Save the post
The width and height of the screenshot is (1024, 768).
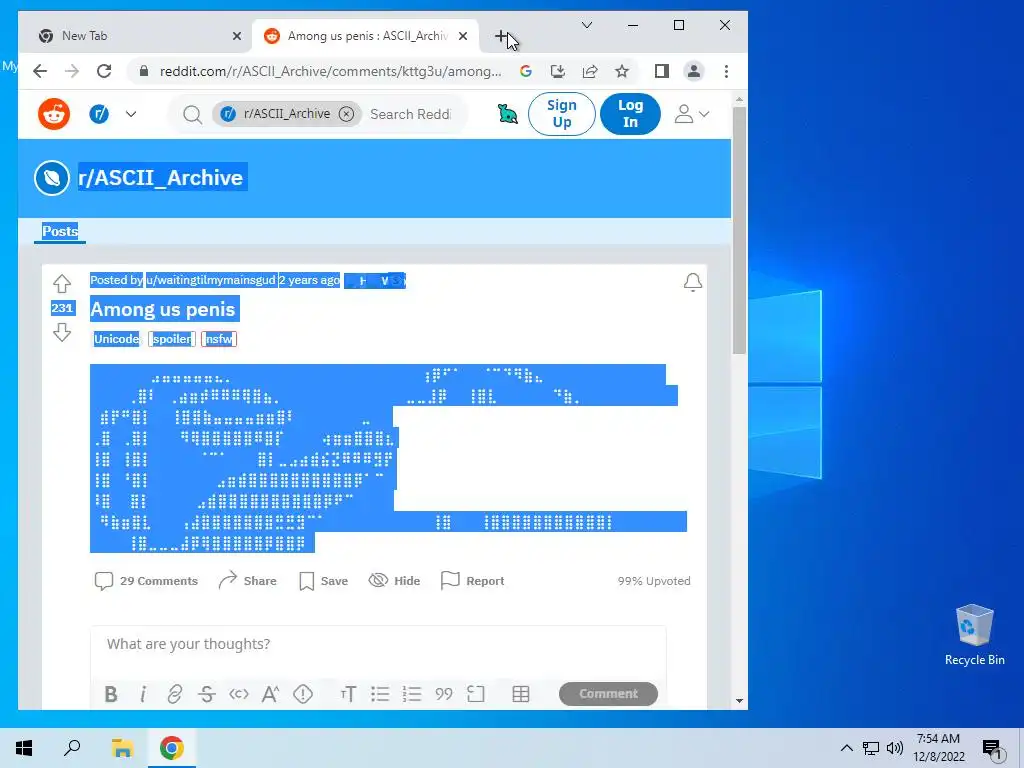point(323,581)
